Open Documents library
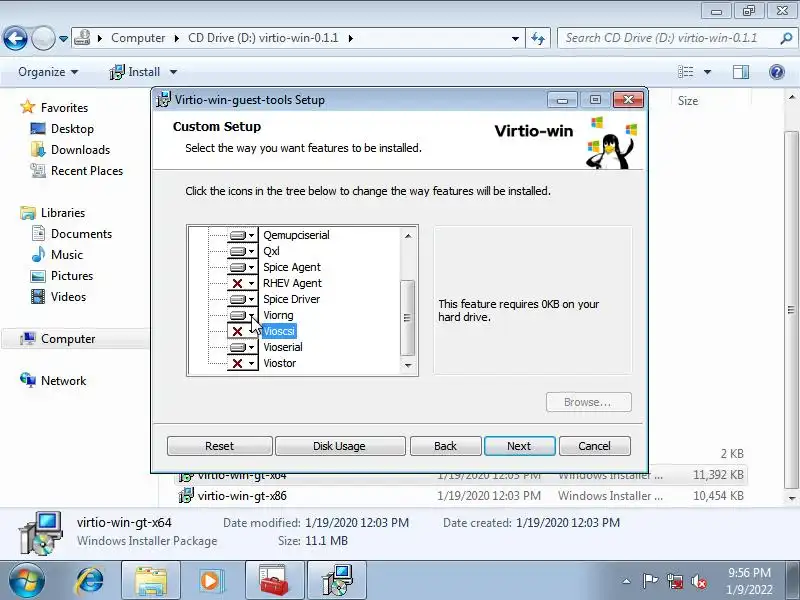 point(81,233)
